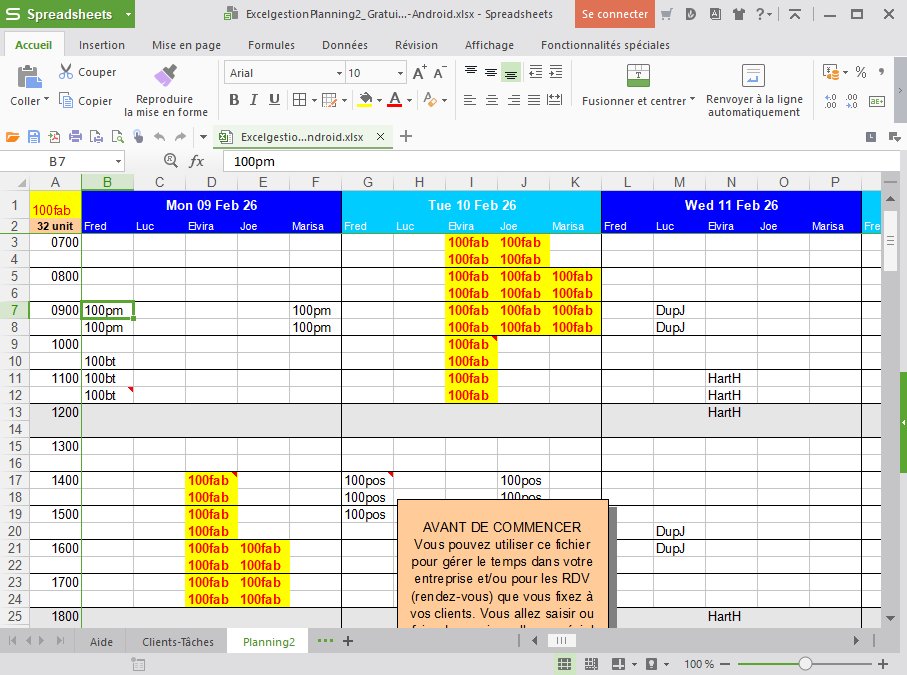
Task: Click the Copier icon
Action: point(66,101)
